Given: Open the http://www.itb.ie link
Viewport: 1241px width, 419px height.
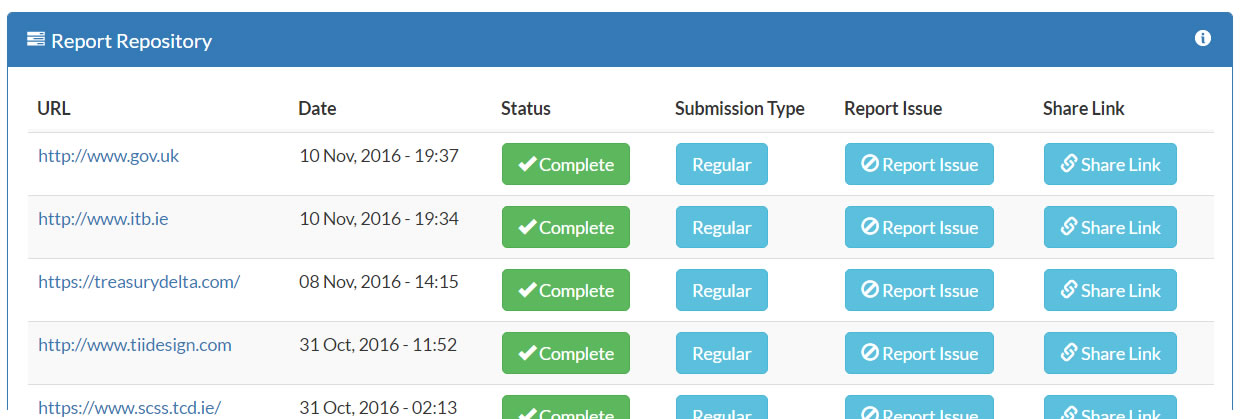Looking at the screenshot, I should [x=103, y=219].
